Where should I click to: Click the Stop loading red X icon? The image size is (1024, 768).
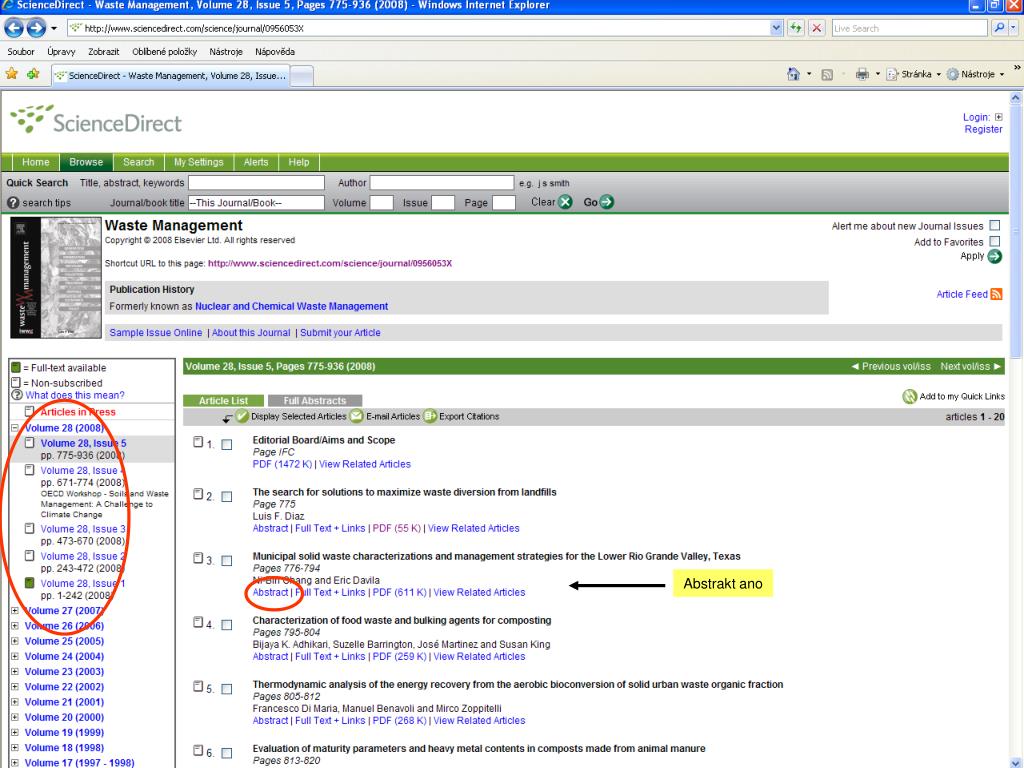[x=816, y=28]
